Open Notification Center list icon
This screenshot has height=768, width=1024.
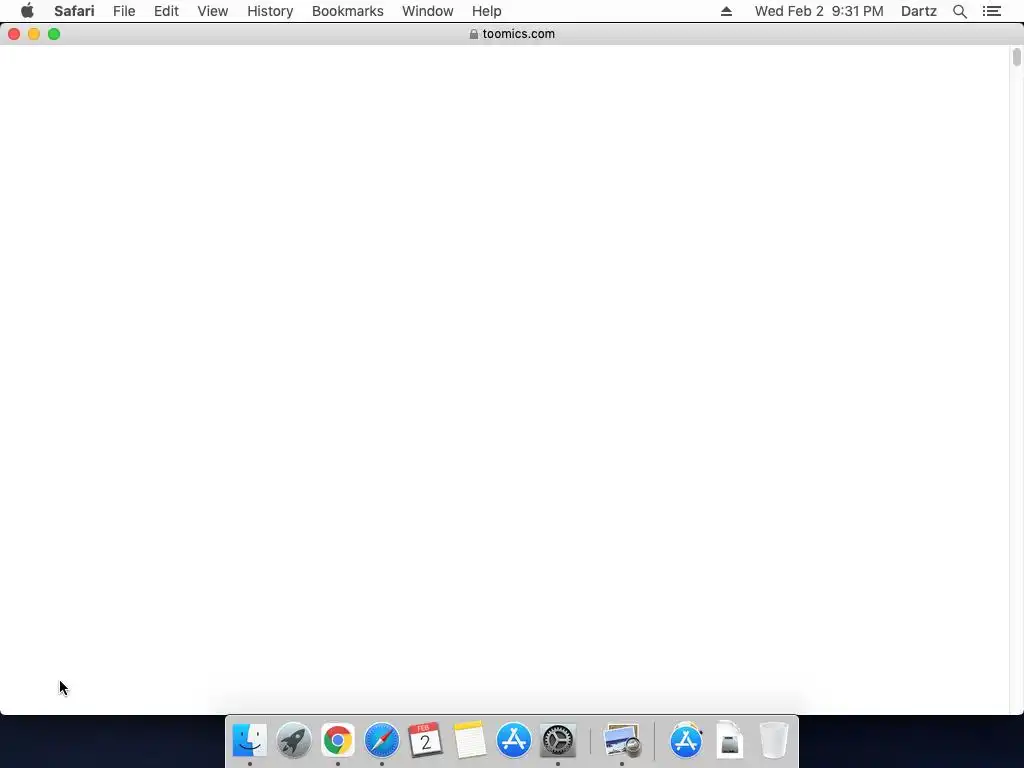pyautogui.click(x=991, y=11)
